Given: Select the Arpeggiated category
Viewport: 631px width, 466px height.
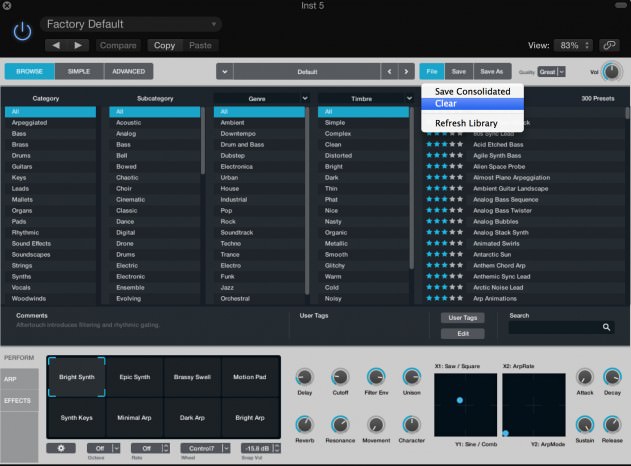Looking at the screenshot, I should (x=50, y=122).
